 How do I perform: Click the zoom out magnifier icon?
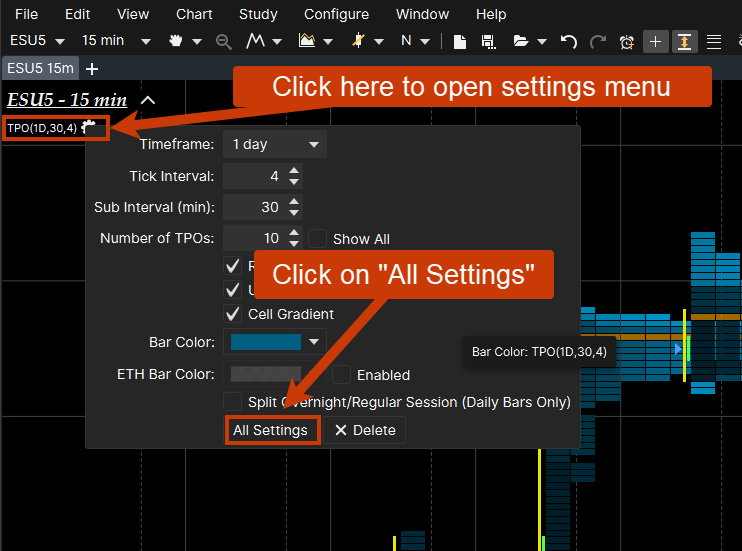click(x=223, y=42)
